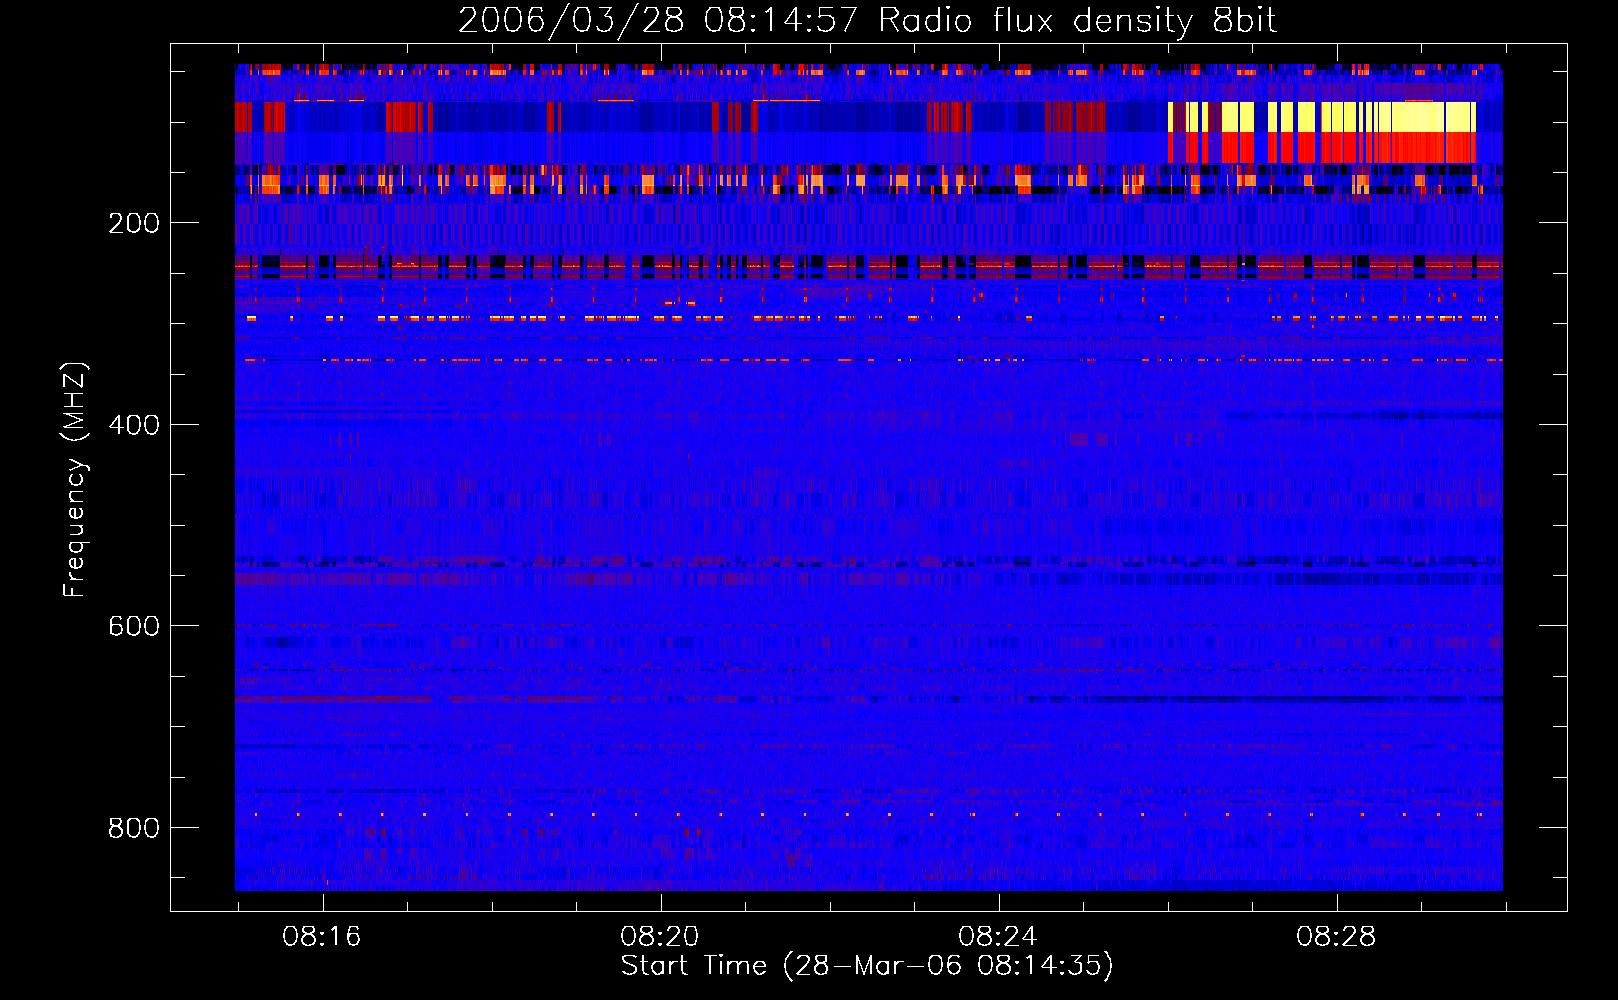Click the 800 frequency tick label
Viewport: 1618px width, 1000px height.
coord(134,828)
